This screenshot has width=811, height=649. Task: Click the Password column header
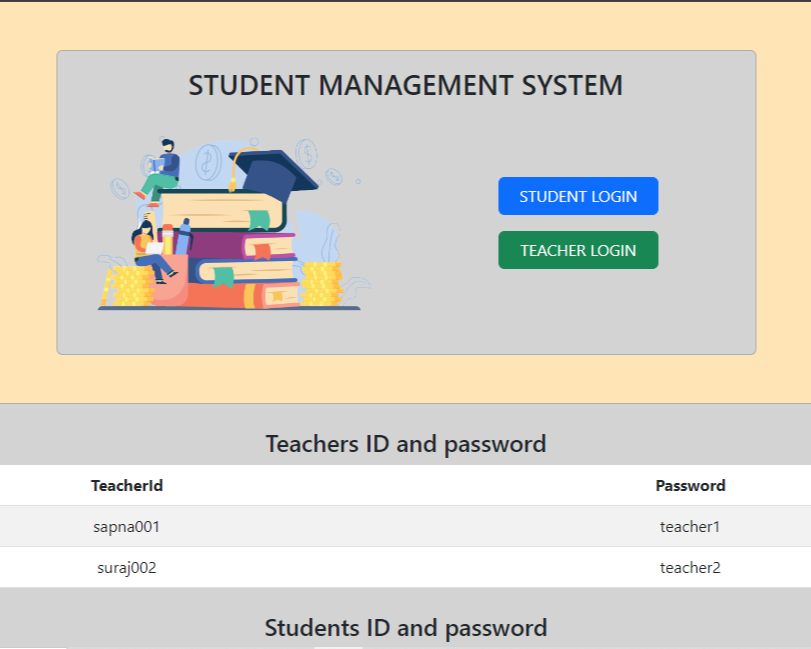pyautogui.click(x=690, y=486)
